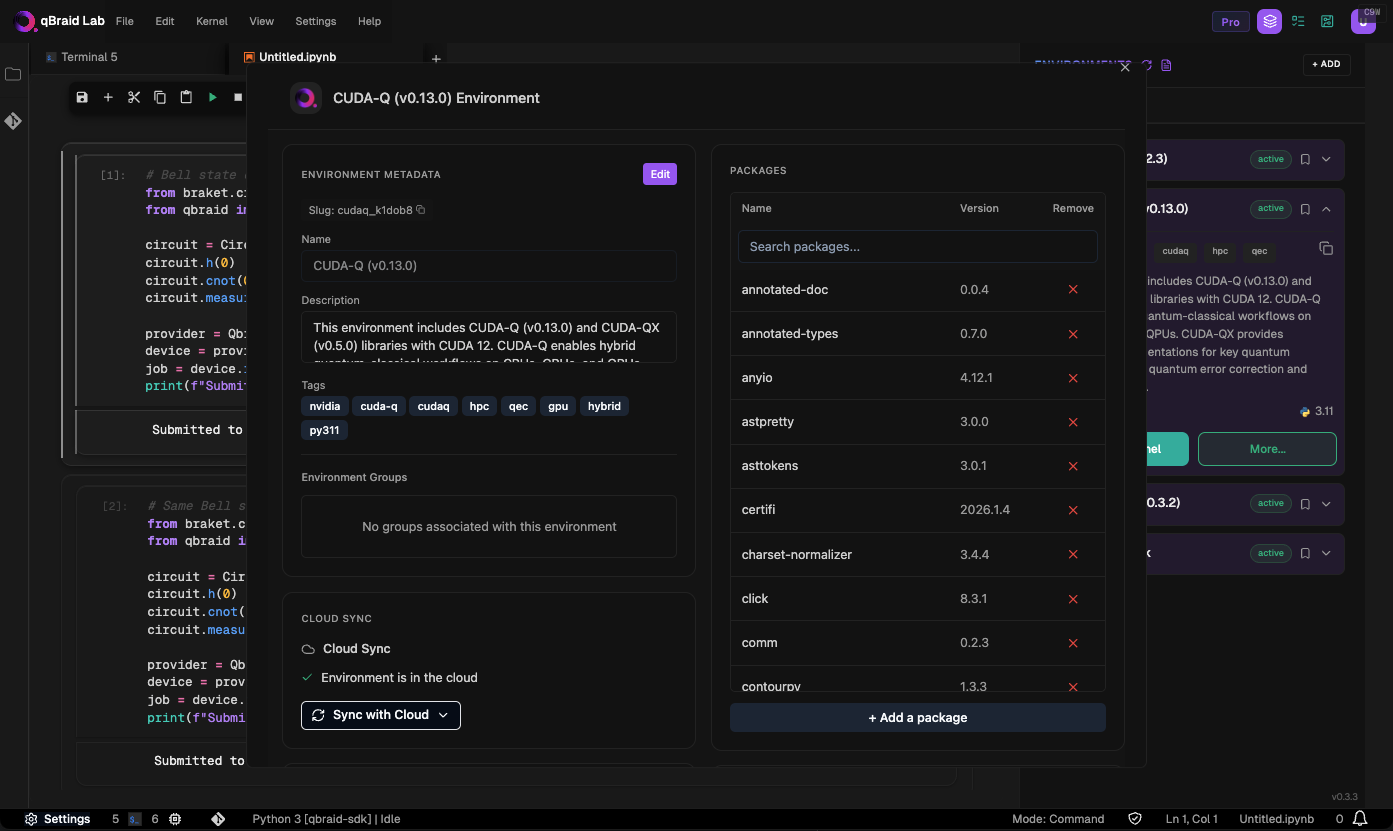Open the user account avatar

coord(1363,21)
